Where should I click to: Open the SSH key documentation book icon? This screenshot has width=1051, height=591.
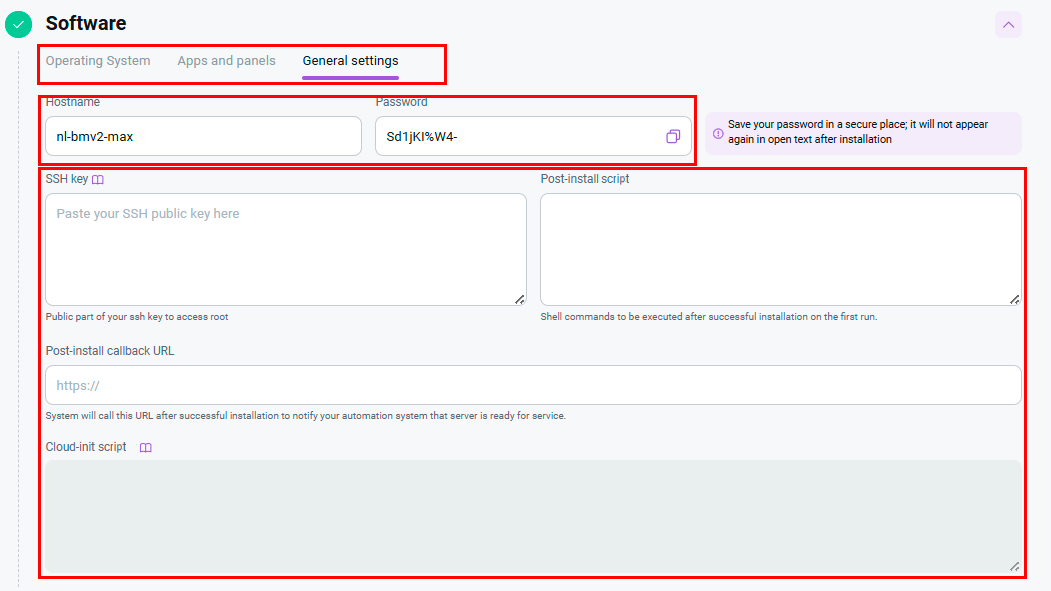[98, 180]
